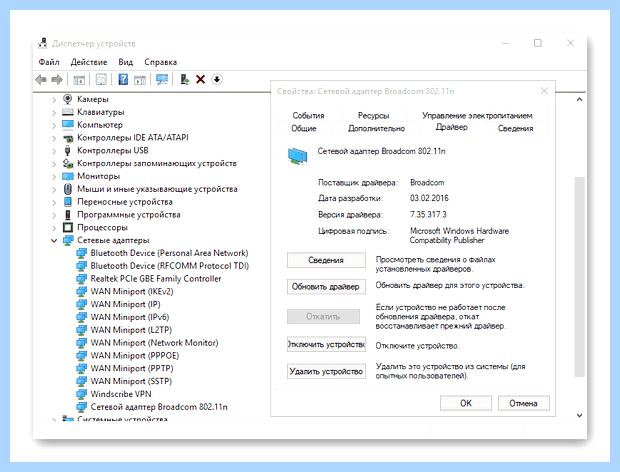This screenshot has height=472, width=620.
Task: Click the icon beside Контроллеры IDE ATA/ATAPI
Action: 68,138
